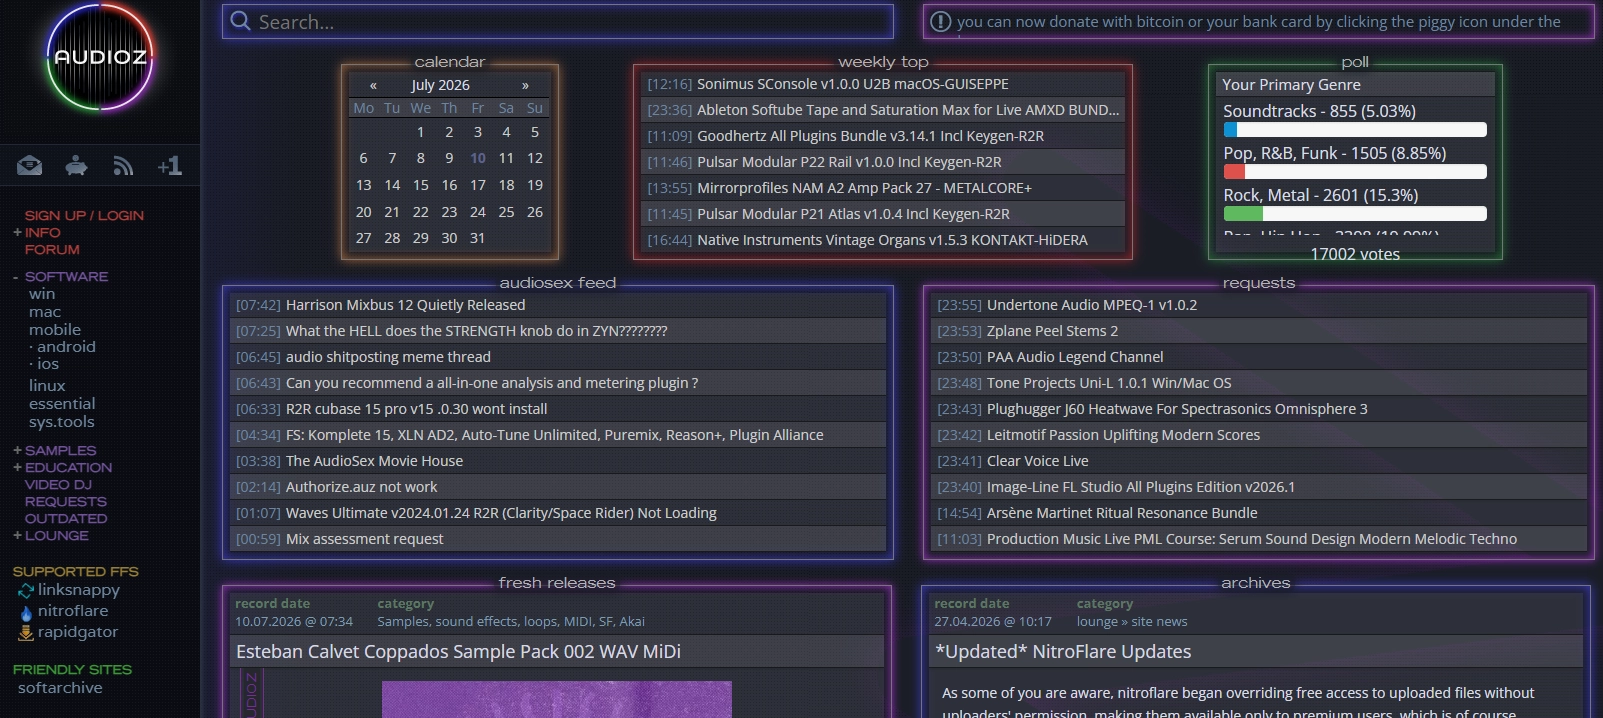The height and width of the screenshot is (718, 1603).
Task: Open the VIDEO DJ section
Action: [58, 484]
